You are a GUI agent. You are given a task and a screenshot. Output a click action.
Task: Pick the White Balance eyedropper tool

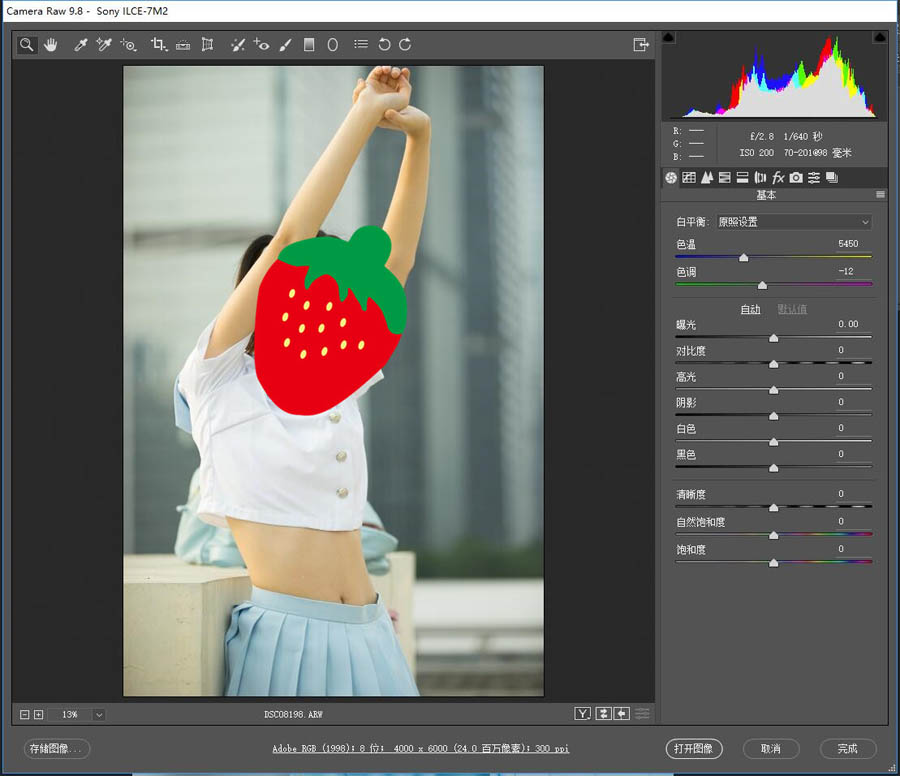tap(81, 45)
